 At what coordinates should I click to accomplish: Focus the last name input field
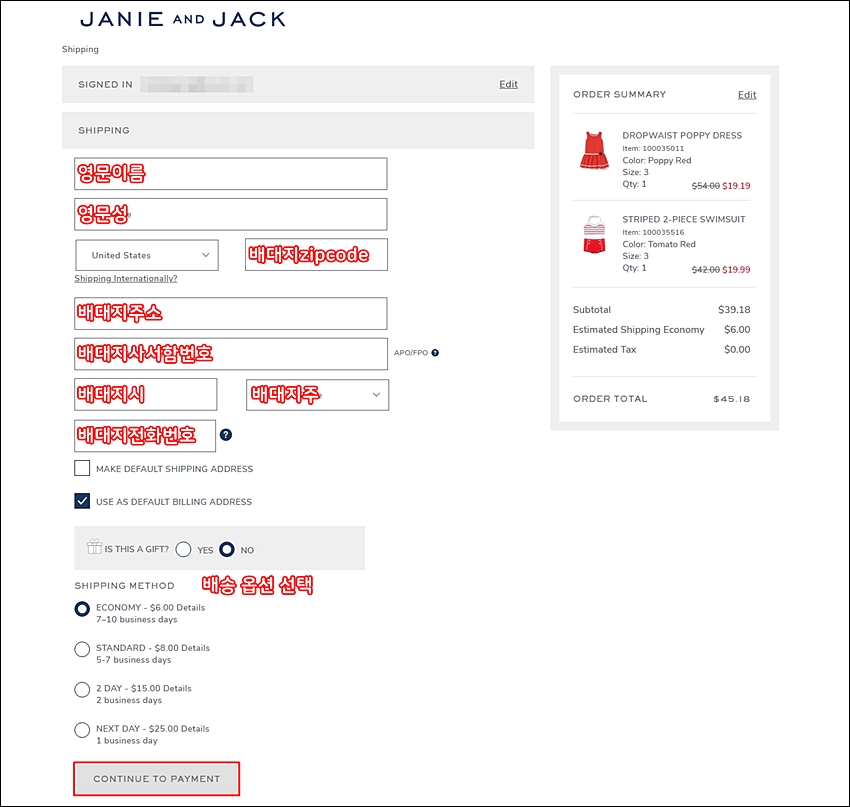(x=231, y=214)
